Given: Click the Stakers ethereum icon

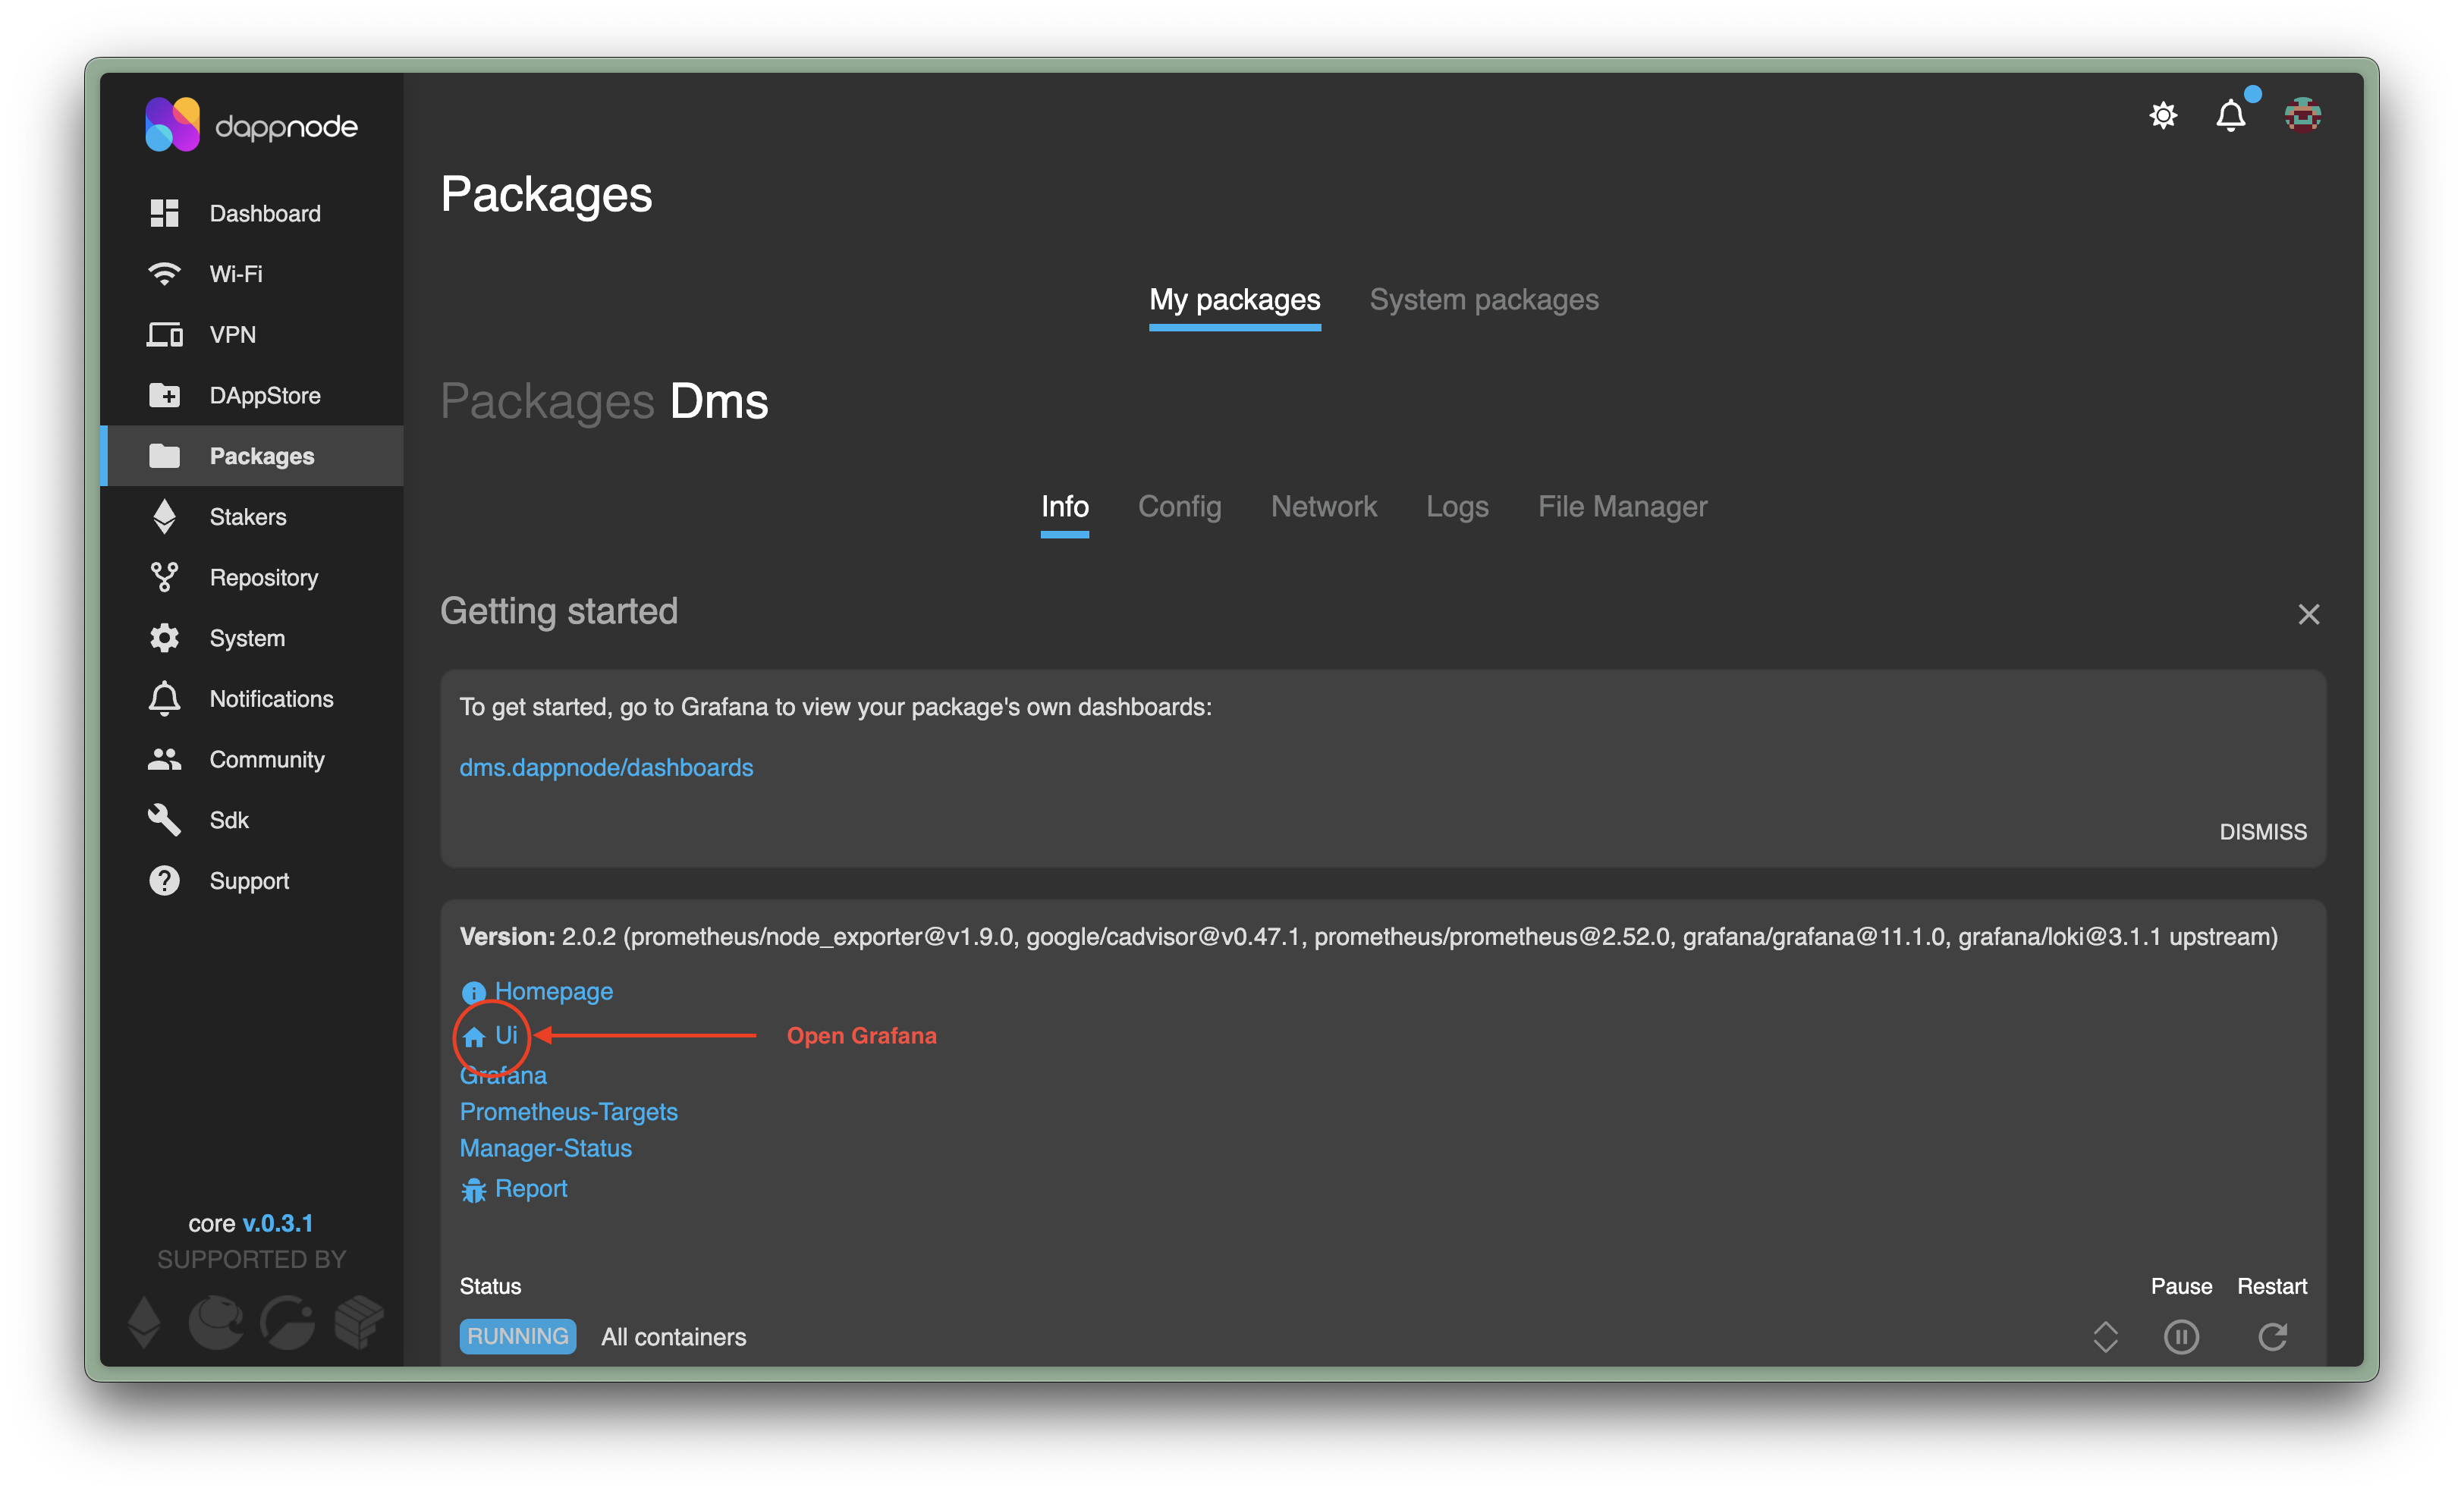Looking at the screenshot, I should tap(164, 516).
